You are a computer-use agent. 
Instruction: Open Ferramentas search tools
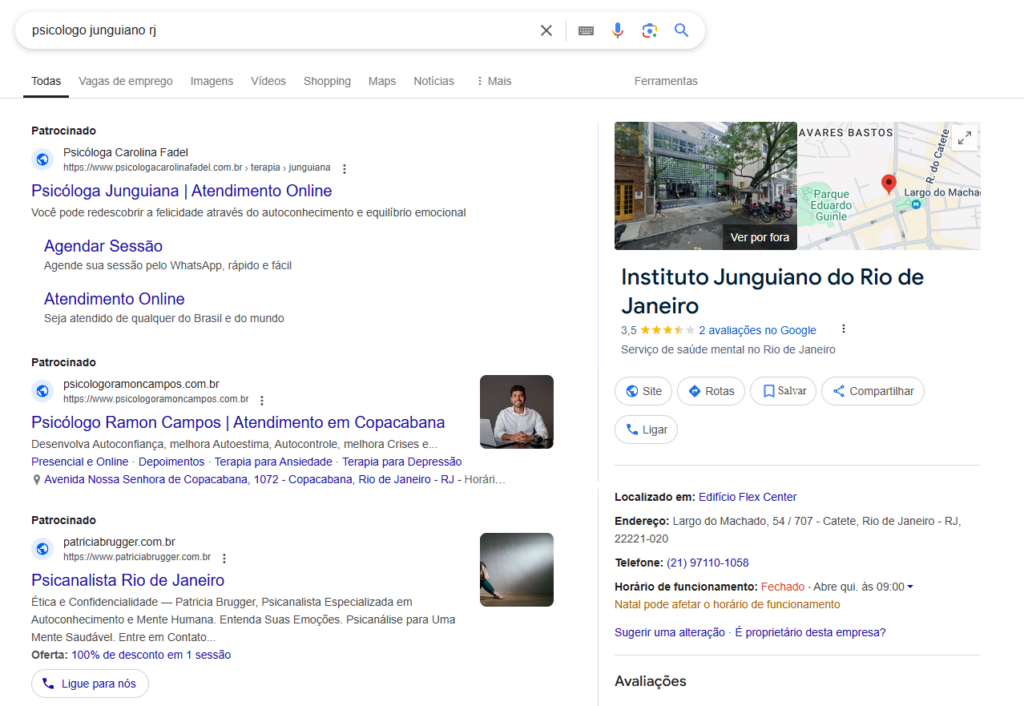click(665, 81)
